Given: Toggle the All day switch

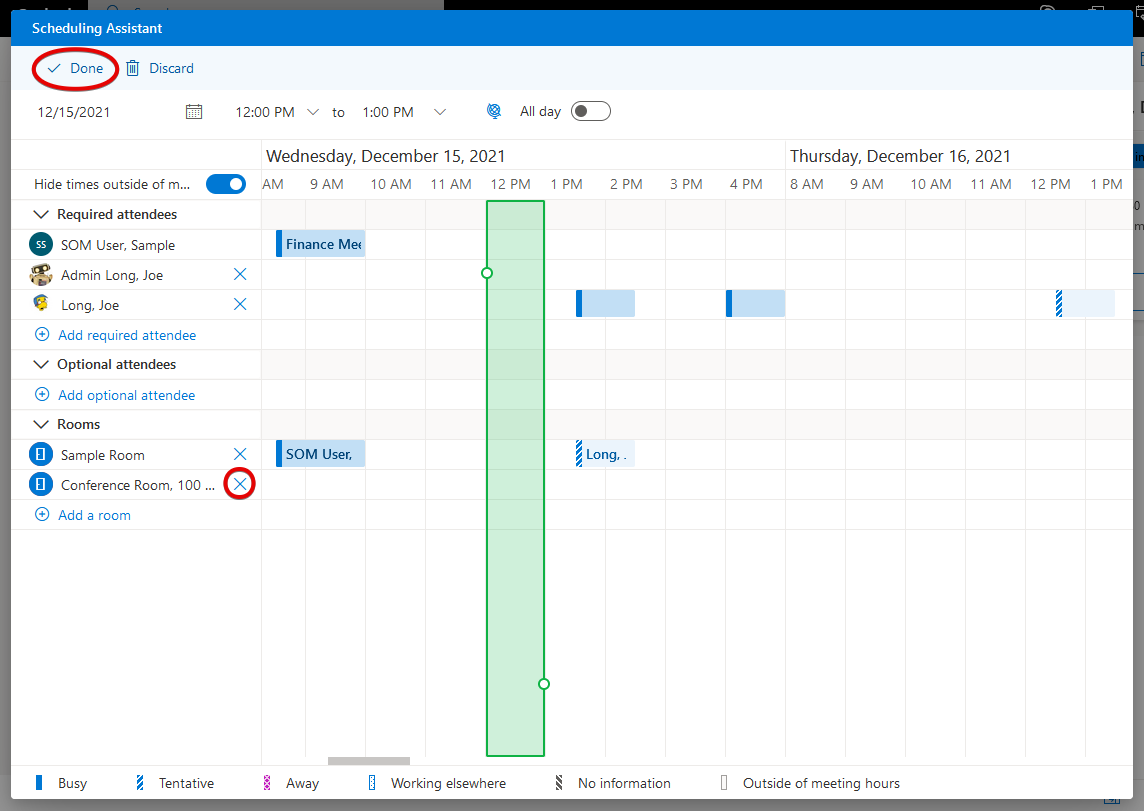Looking at the screenshot, I should (x=590, y=111).
